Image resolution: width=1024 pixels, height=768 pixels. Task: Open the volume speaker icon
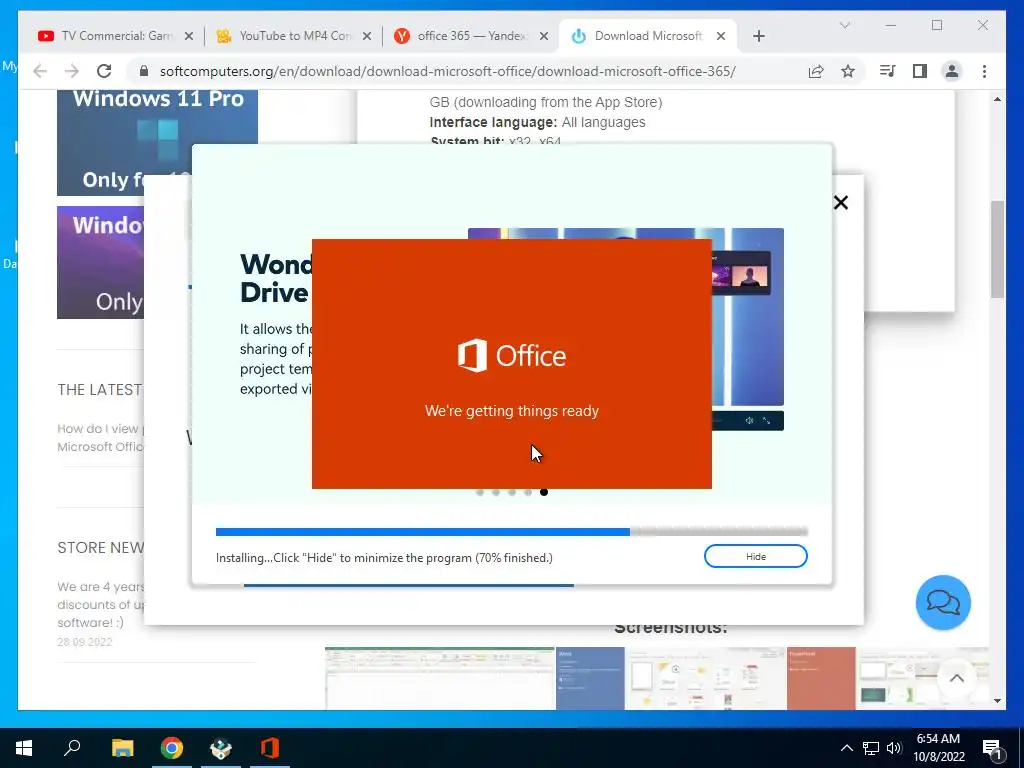coord(894,748)
